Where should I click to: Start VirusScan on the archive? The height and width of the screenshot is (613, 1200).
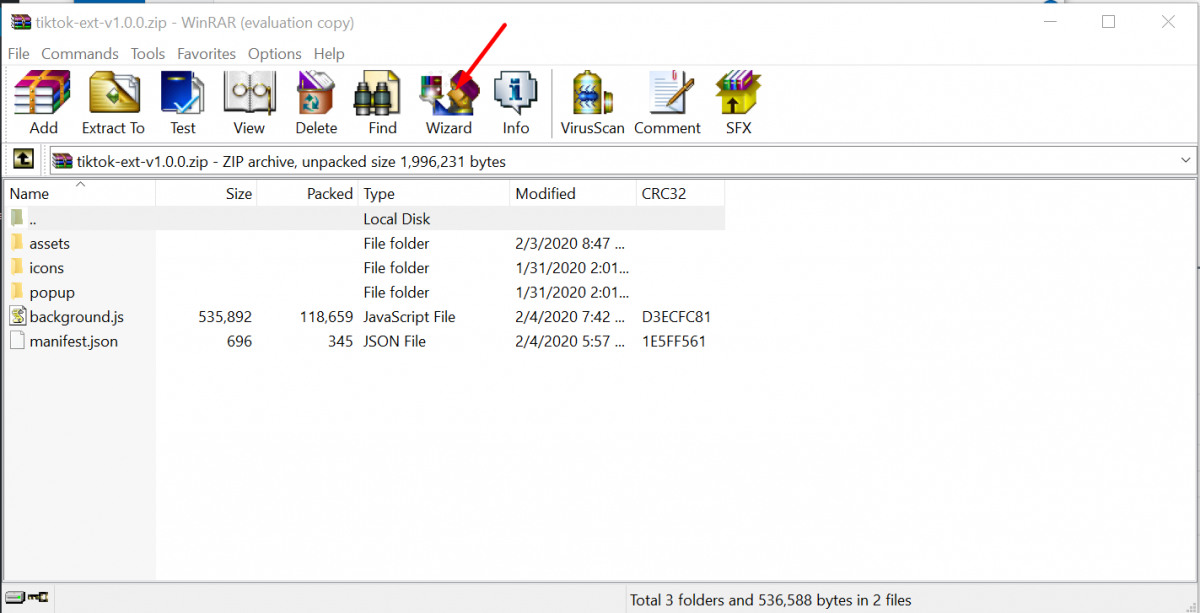[x=593, y=103]
